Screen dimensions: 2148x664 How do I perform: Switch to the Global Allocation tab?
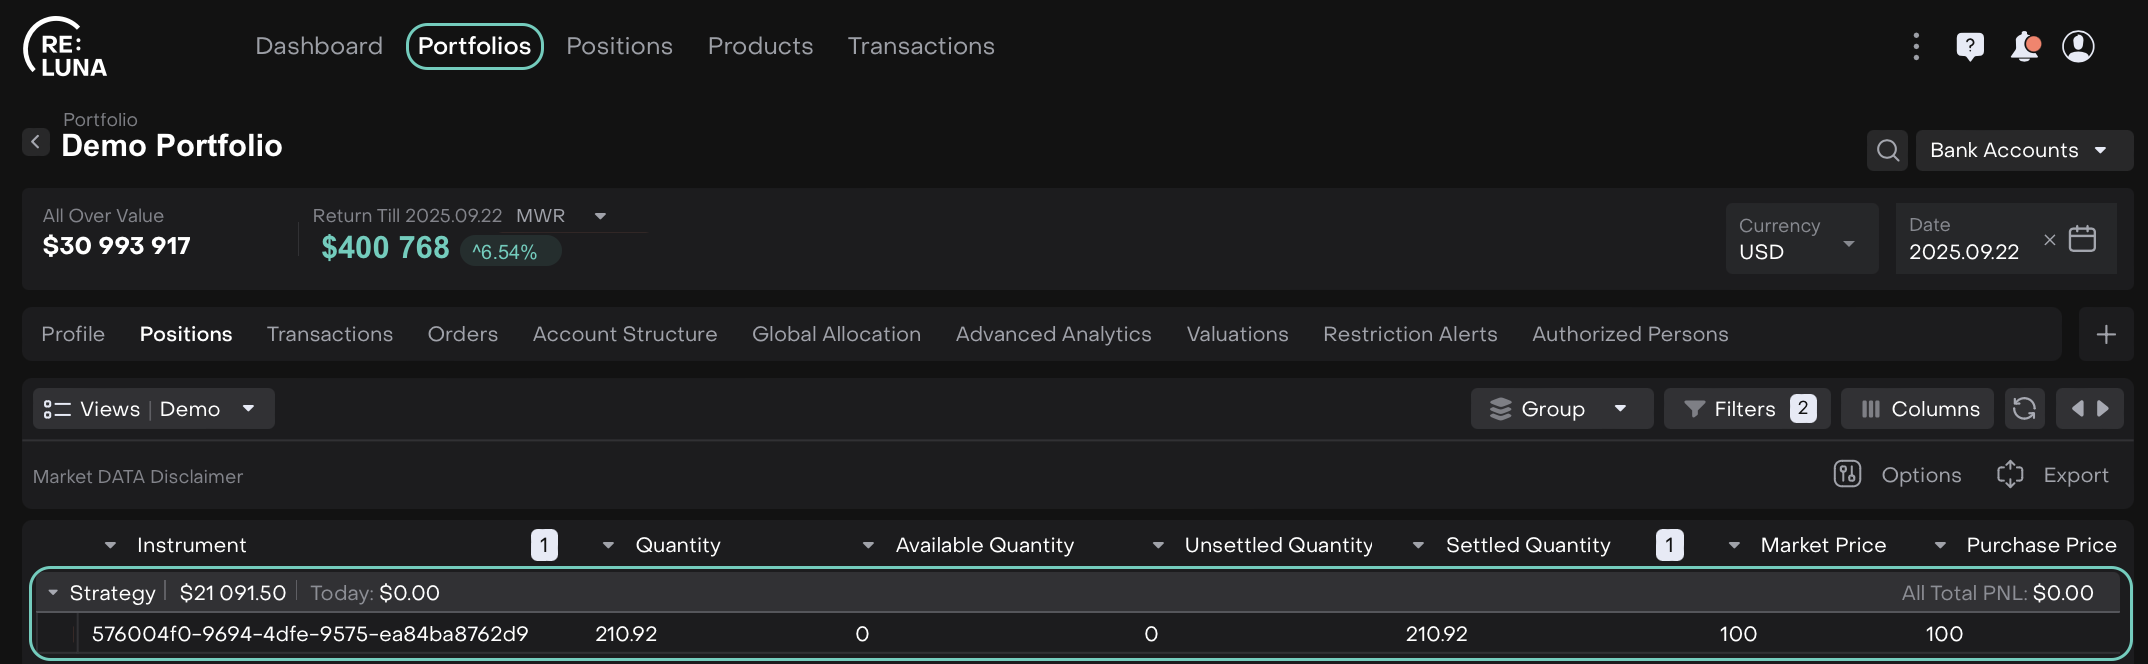click(836, 335)
